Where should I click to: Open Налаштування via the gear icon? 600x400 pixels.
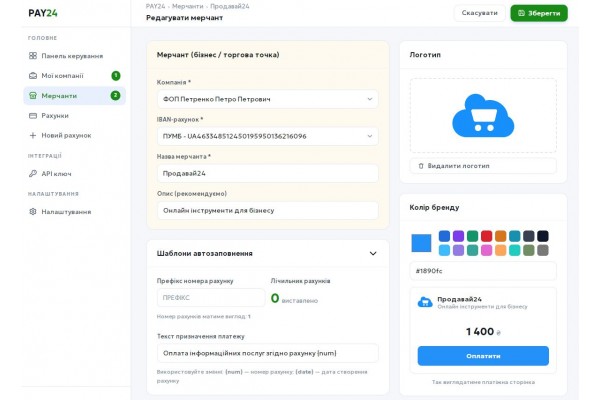(33, 212)
